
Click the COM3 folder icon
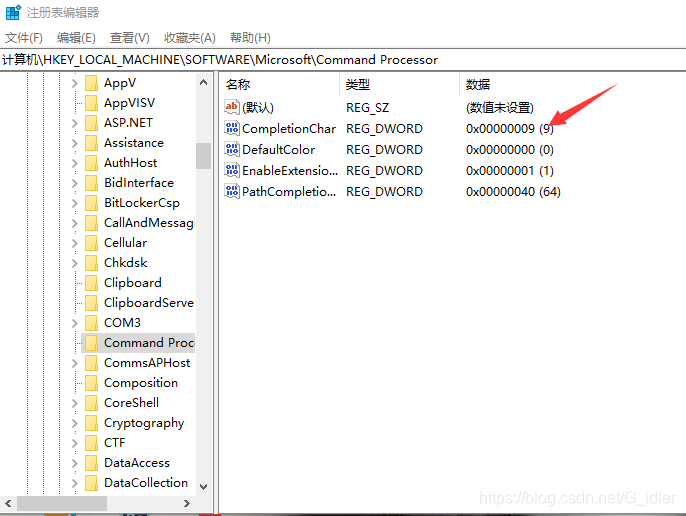[91, 323]
